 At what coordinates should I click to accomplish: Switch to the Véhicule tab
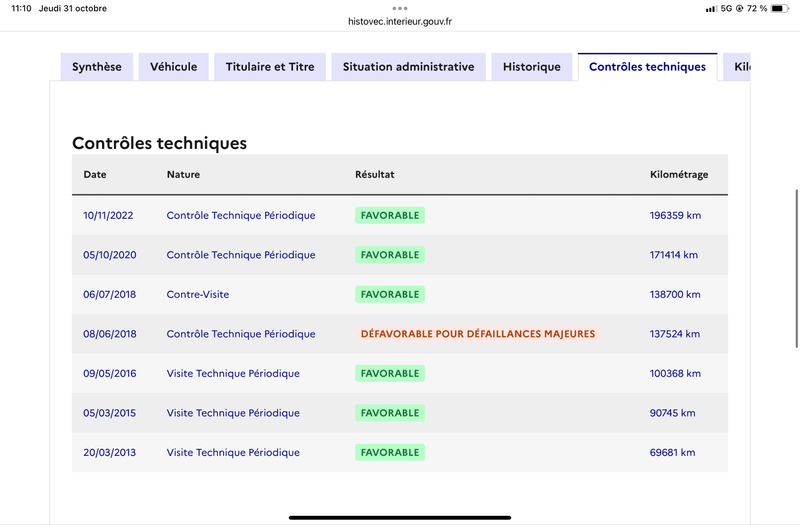point(173,67)
